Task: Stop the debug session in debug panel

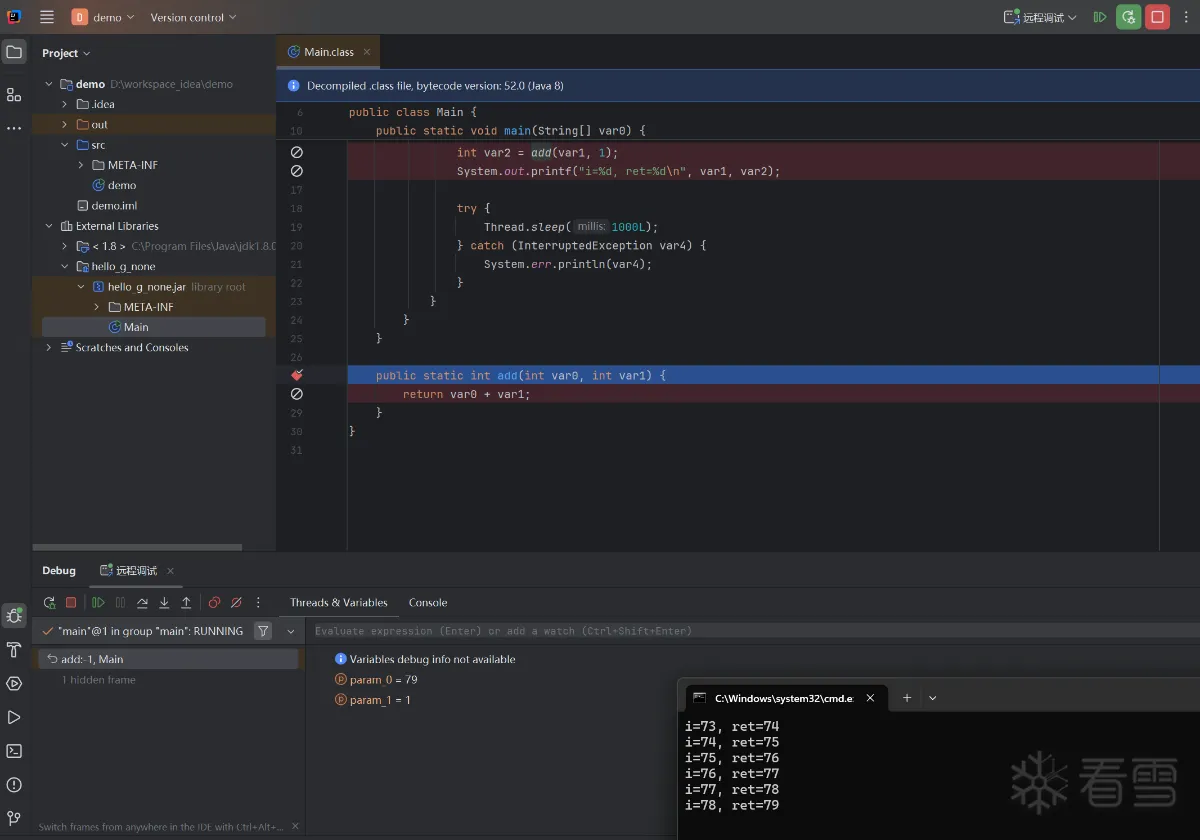Action: click(x=71, y=603)
